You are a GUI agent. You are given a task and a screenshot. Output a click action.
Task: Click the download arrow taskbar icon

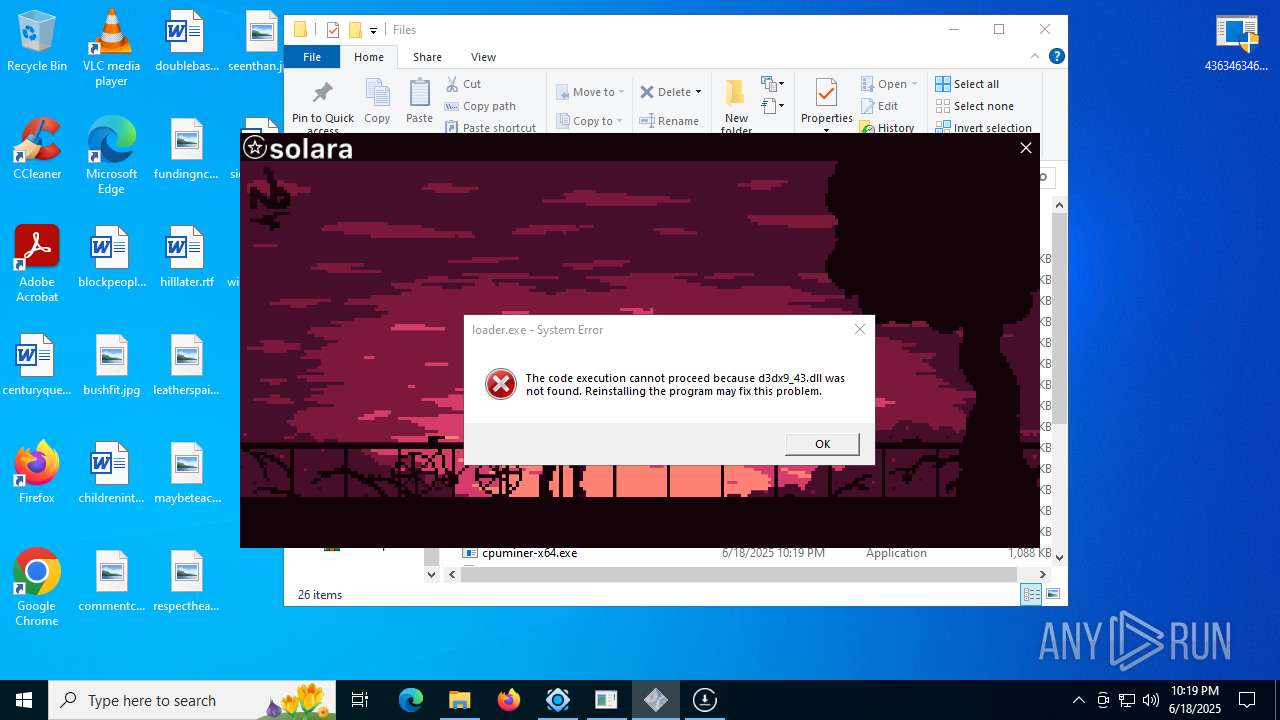tap(705, 700)
